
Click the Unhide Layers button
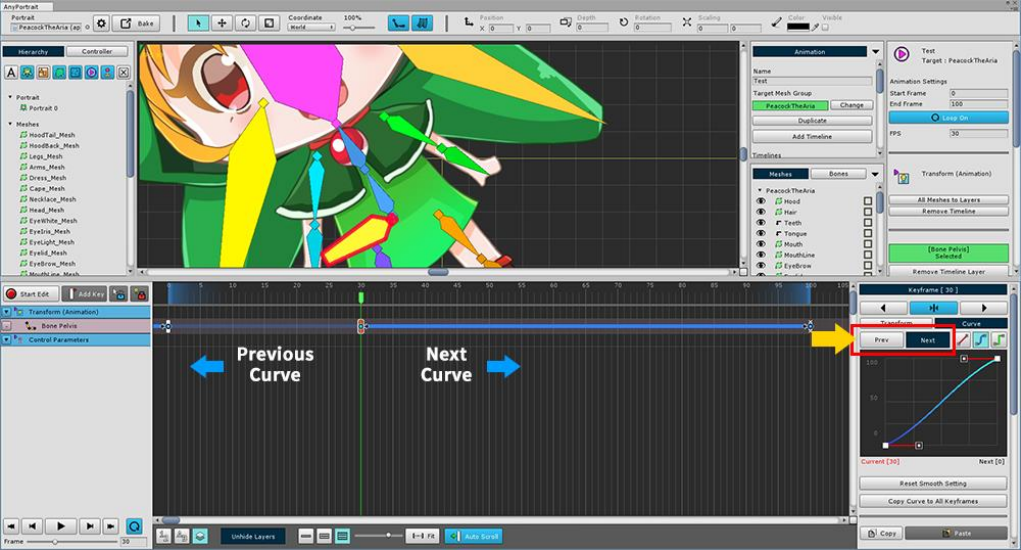tap(253, 536)
